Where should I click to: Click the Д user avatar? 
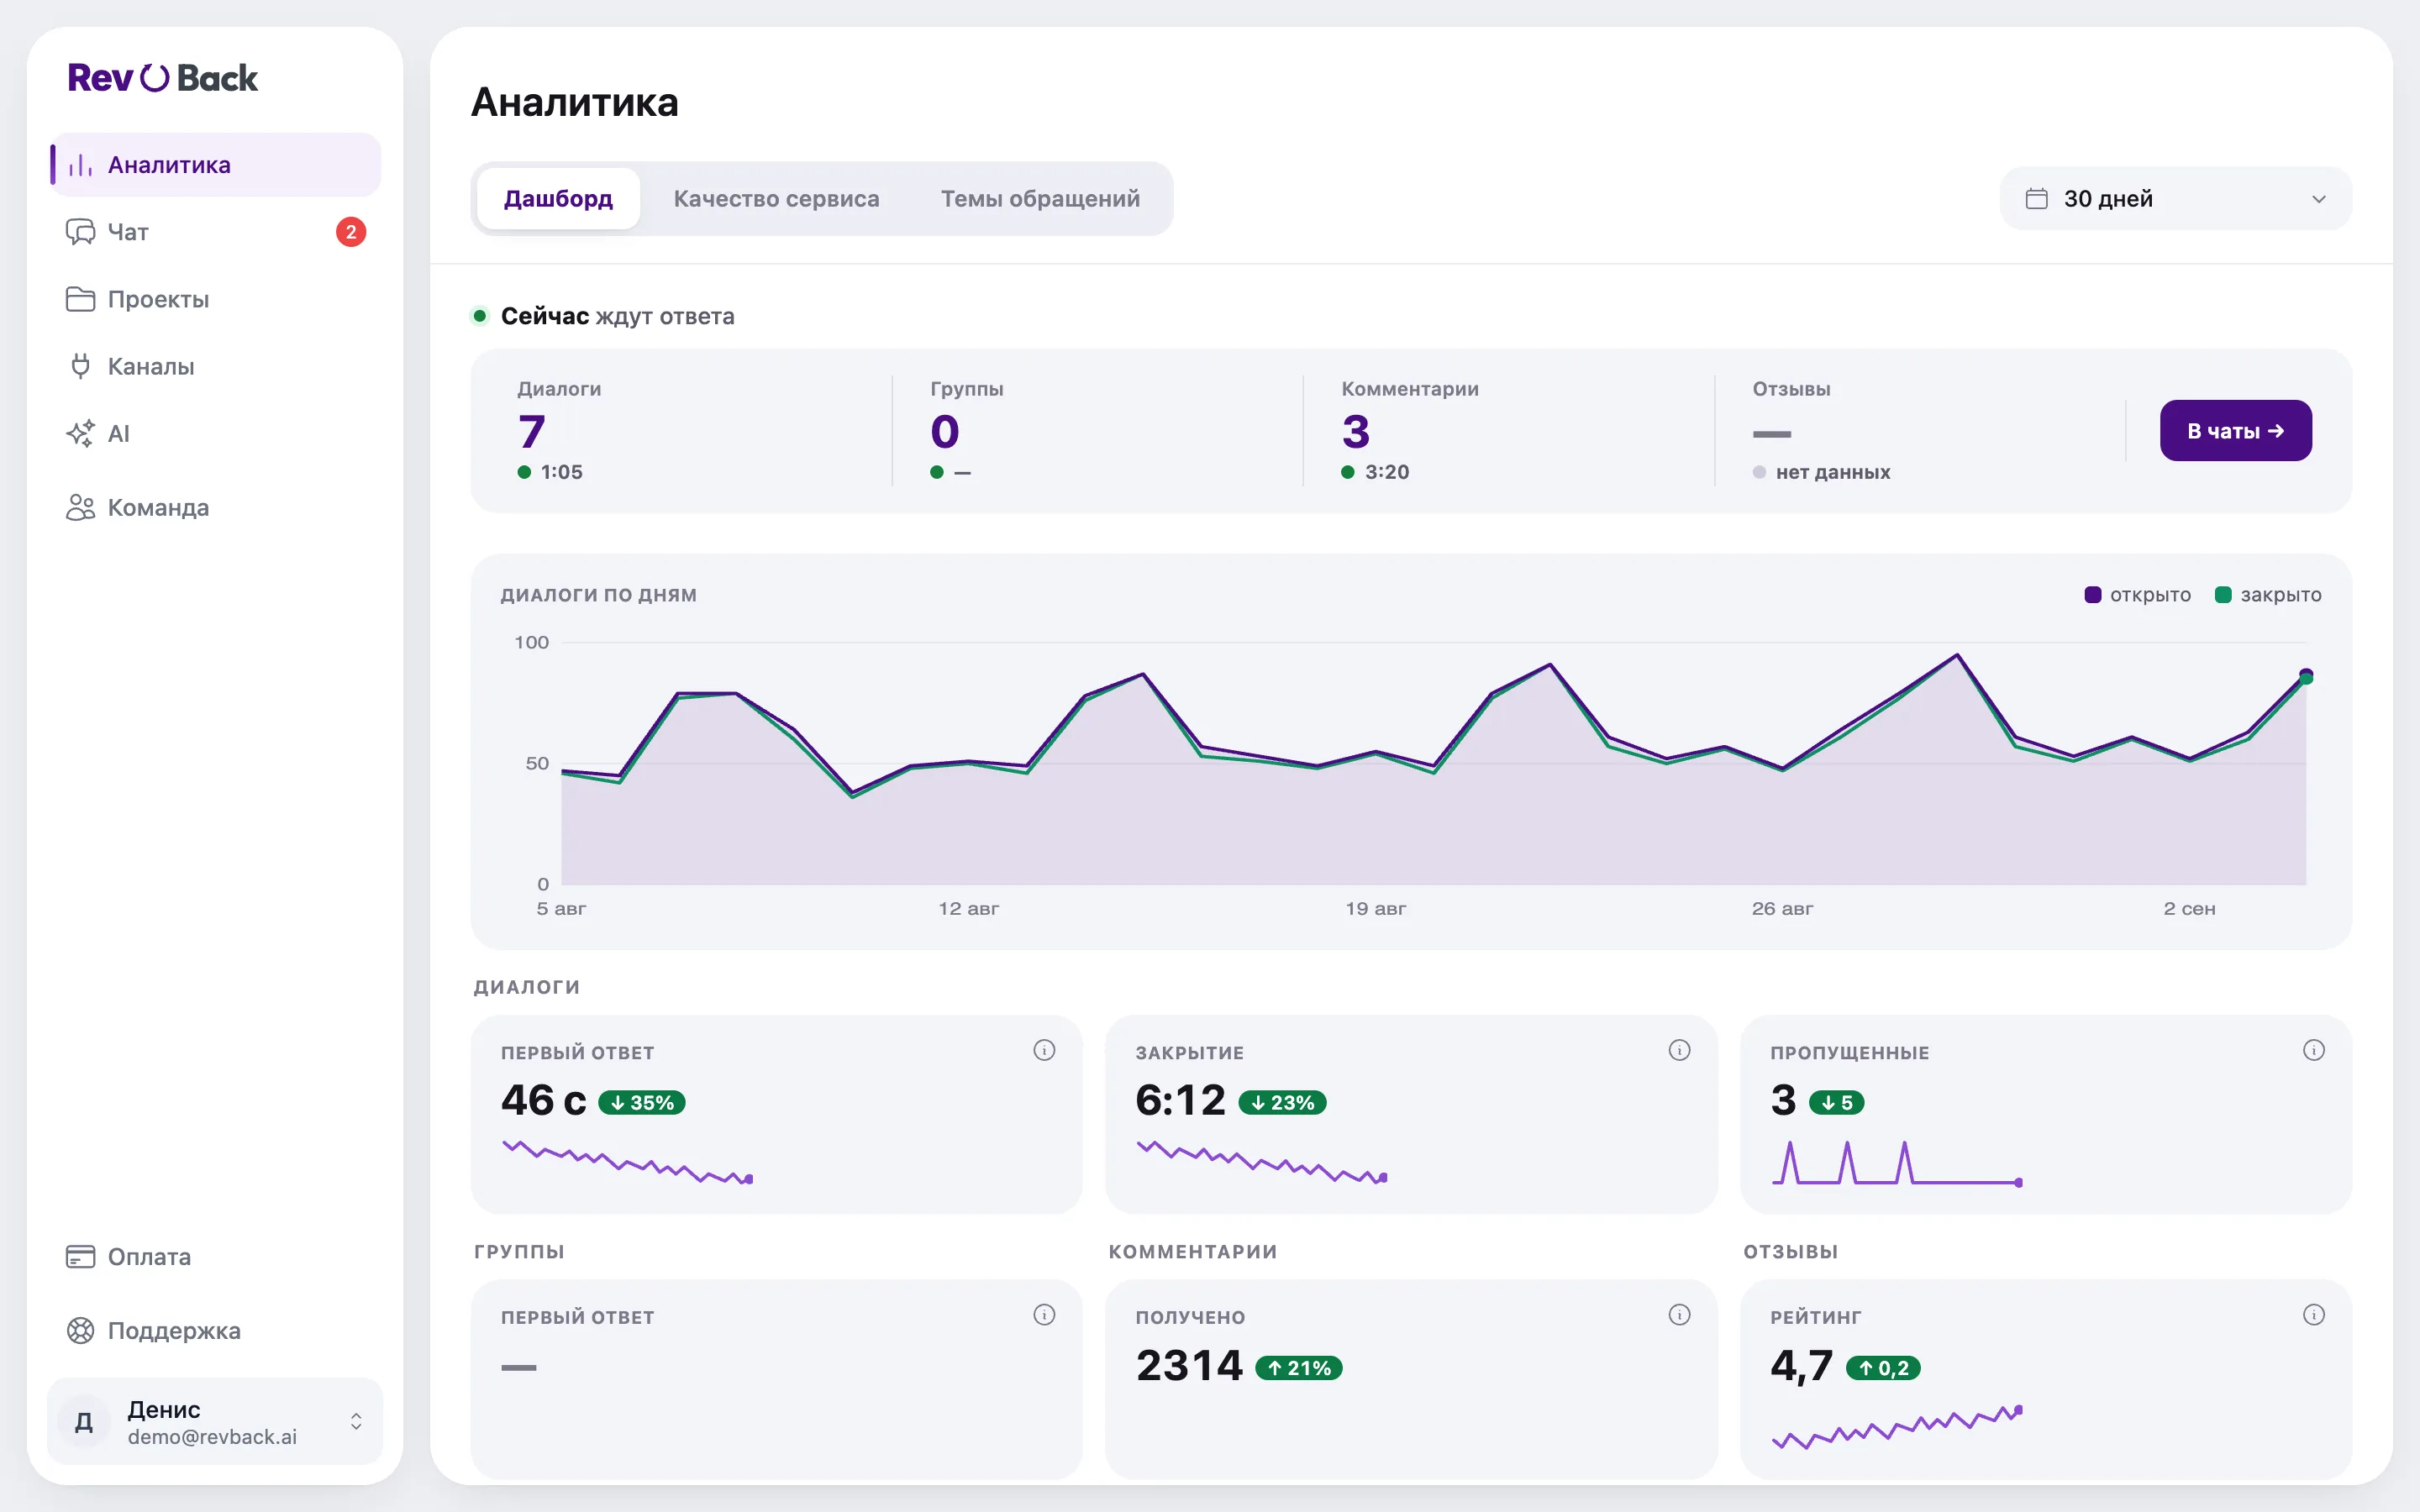pos(84,1421)
